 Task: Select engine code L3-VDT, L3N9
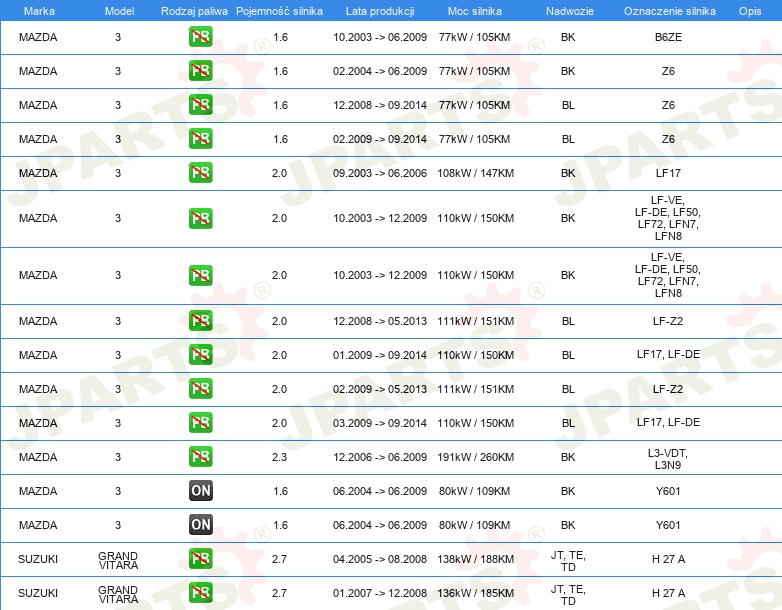[668, 459]
